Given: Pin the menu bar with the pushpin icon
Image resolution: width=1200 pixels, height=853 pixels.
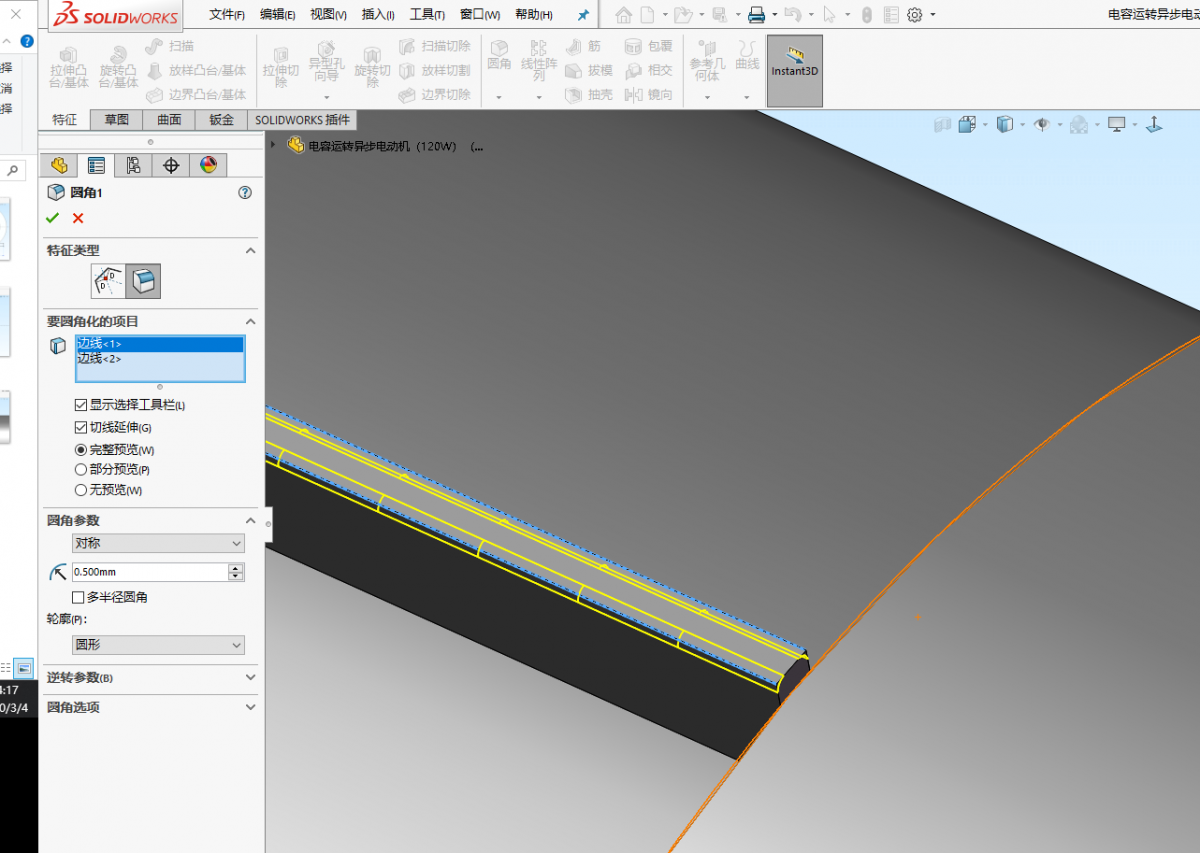Looking at the screenshot, I should coord(584,14).
